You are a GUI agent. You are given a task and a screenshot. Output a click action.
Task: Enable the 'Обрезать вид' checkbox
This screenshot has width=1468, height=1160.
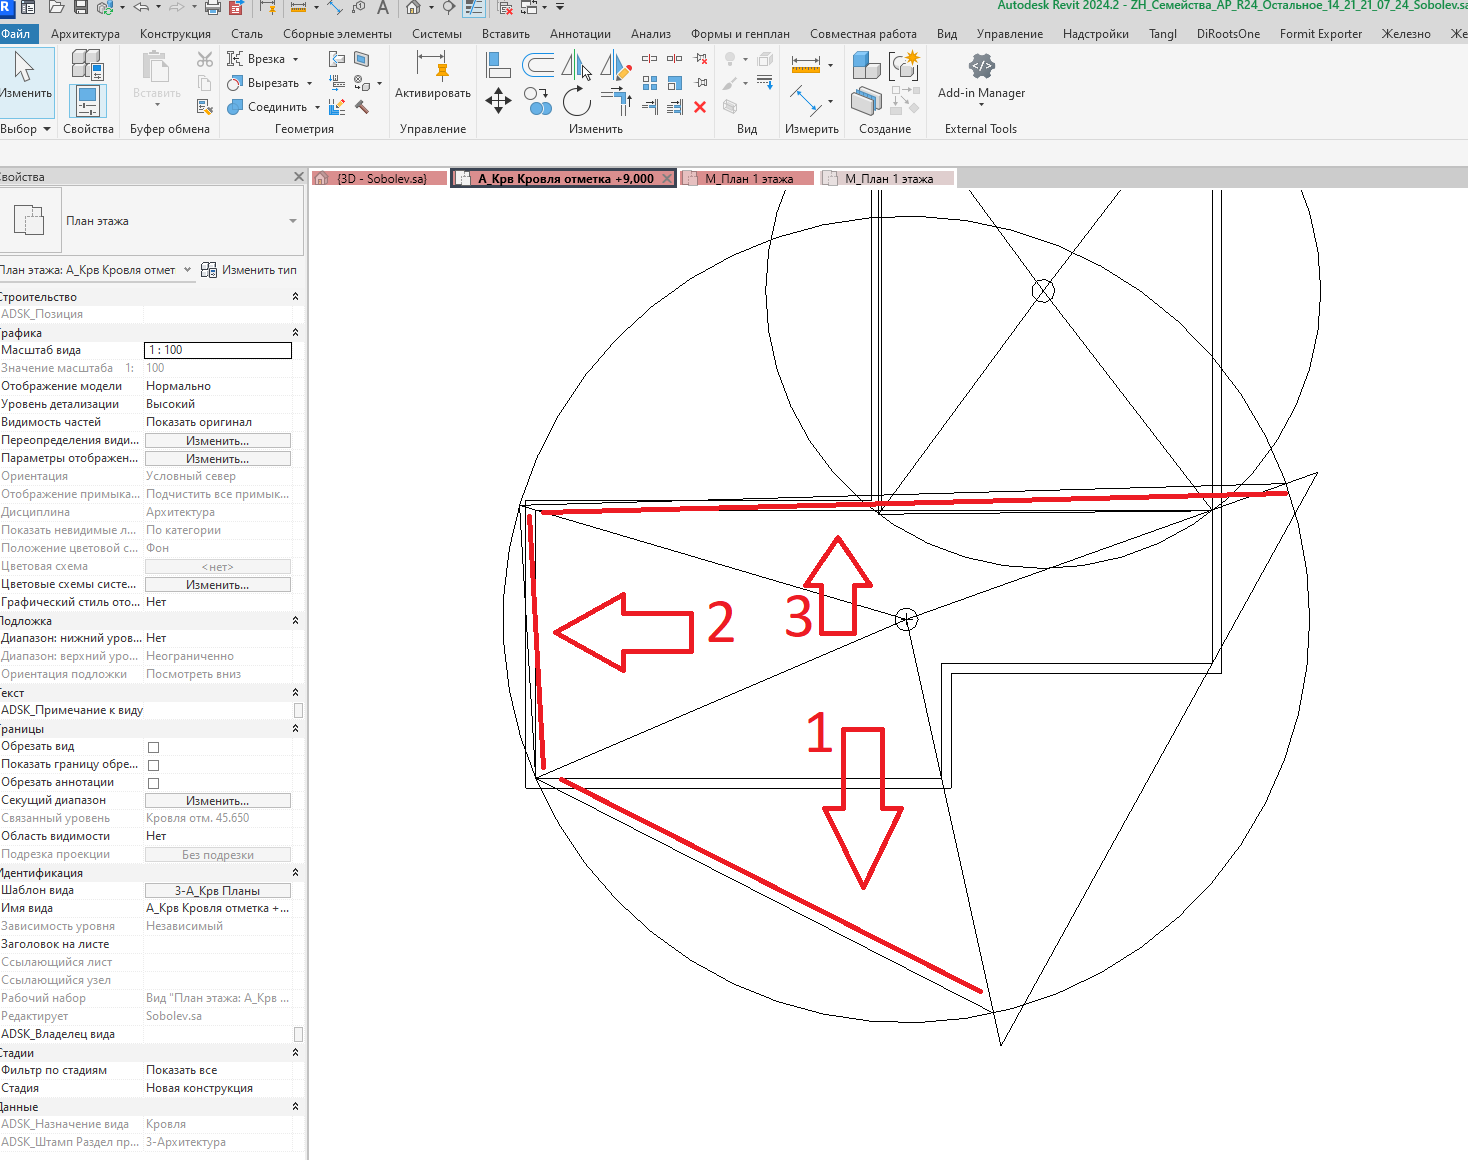[153, 747]
